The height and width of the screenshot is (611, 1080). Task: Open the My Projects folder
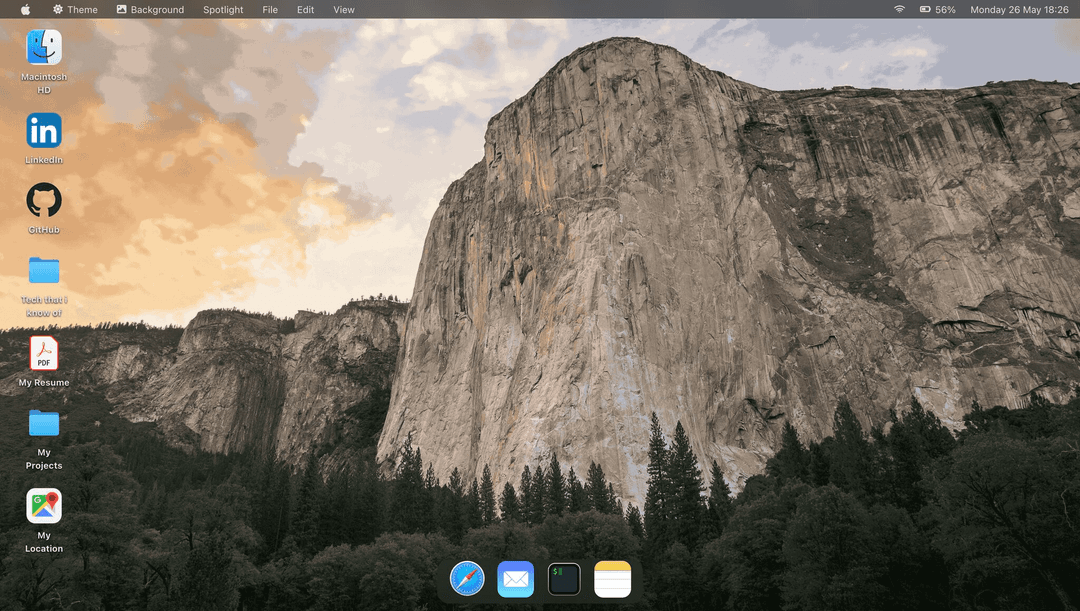tap(44, 423)
